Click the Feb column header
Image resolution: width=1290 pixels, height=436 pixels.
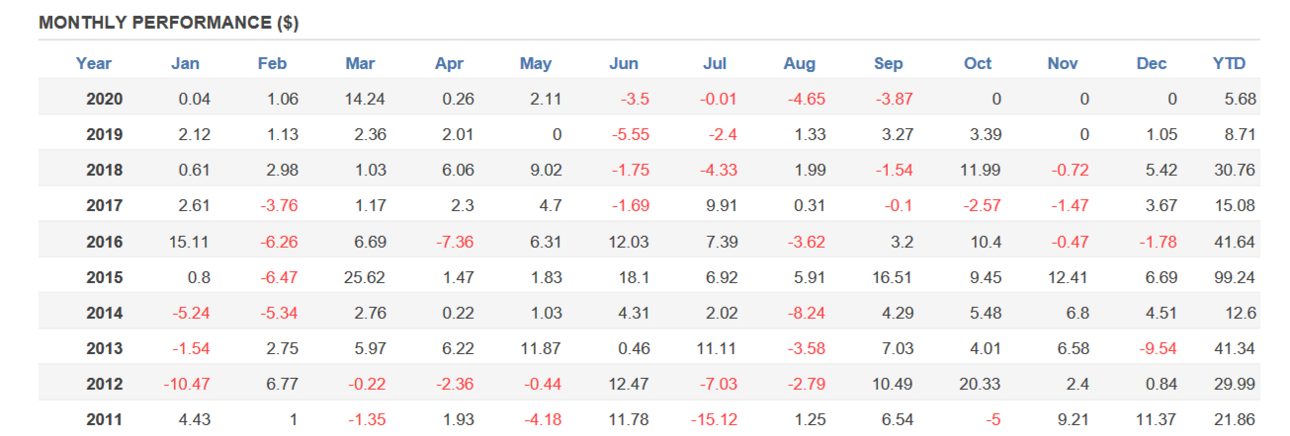coord(272,63)
